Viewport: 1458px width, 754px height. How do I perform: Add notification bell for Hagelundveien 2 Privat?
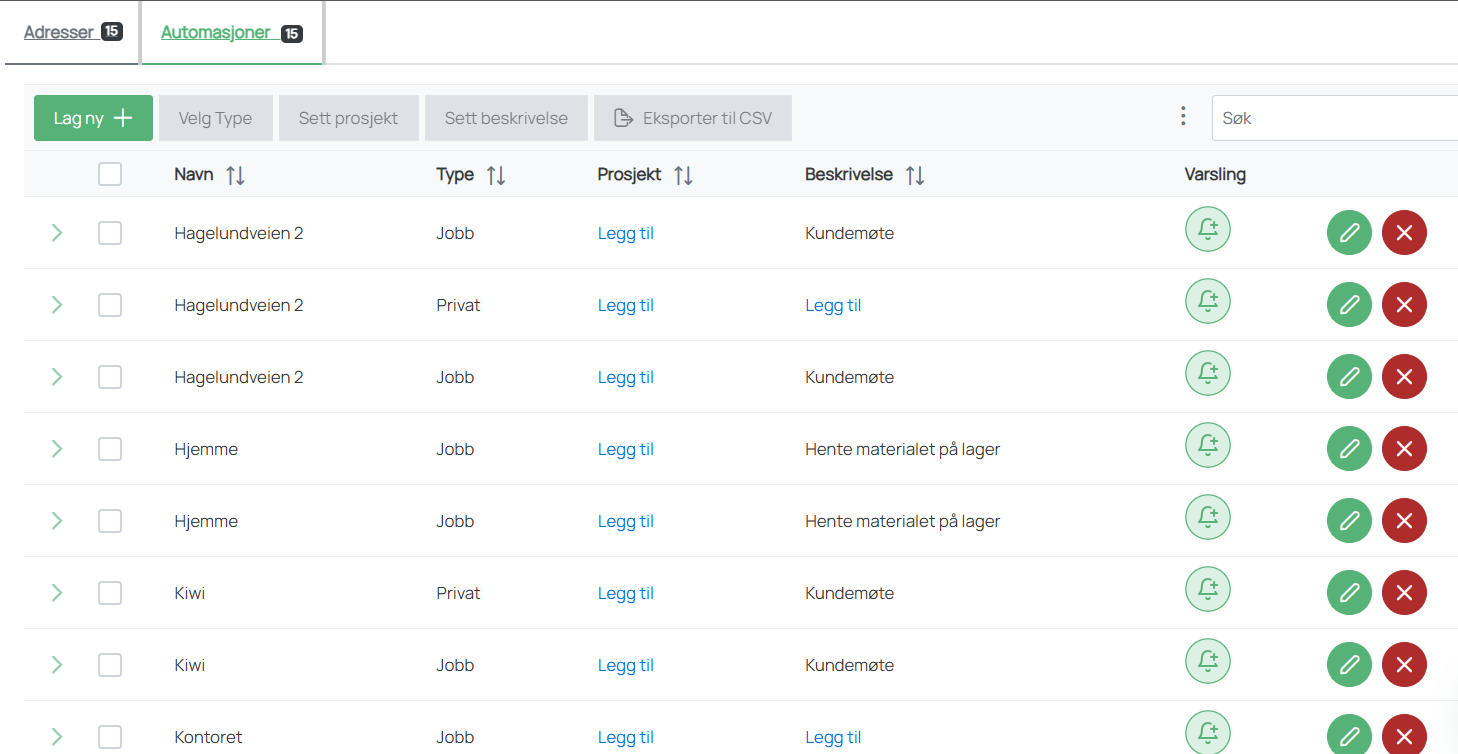1207,301
